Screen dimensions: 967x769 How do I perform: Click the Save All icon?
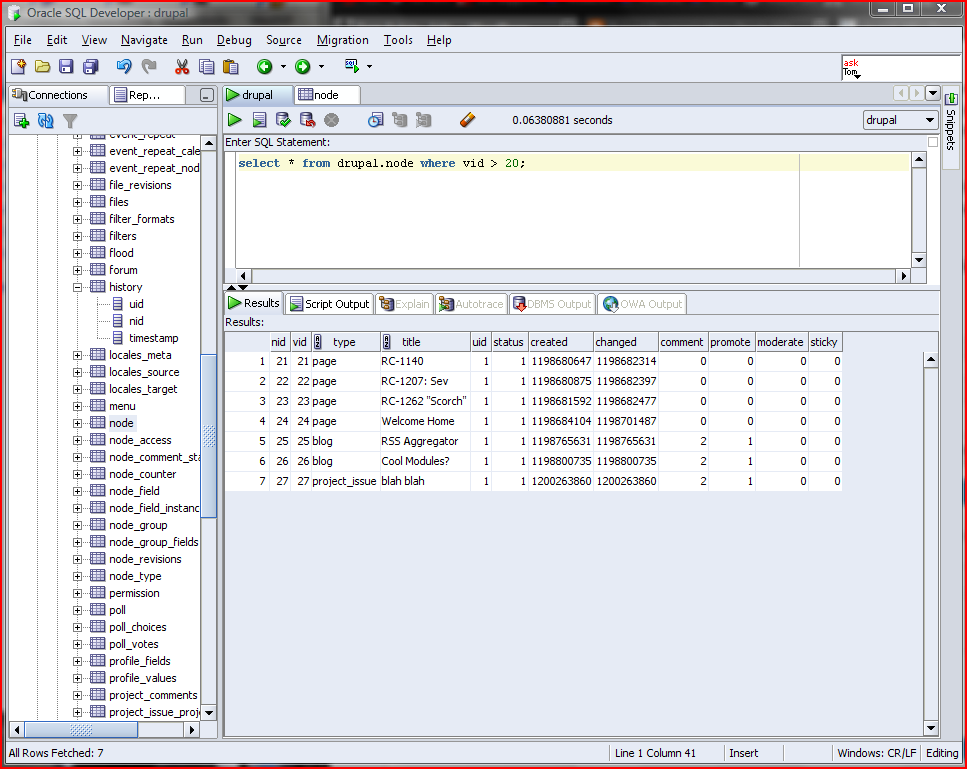click(91, 67)
